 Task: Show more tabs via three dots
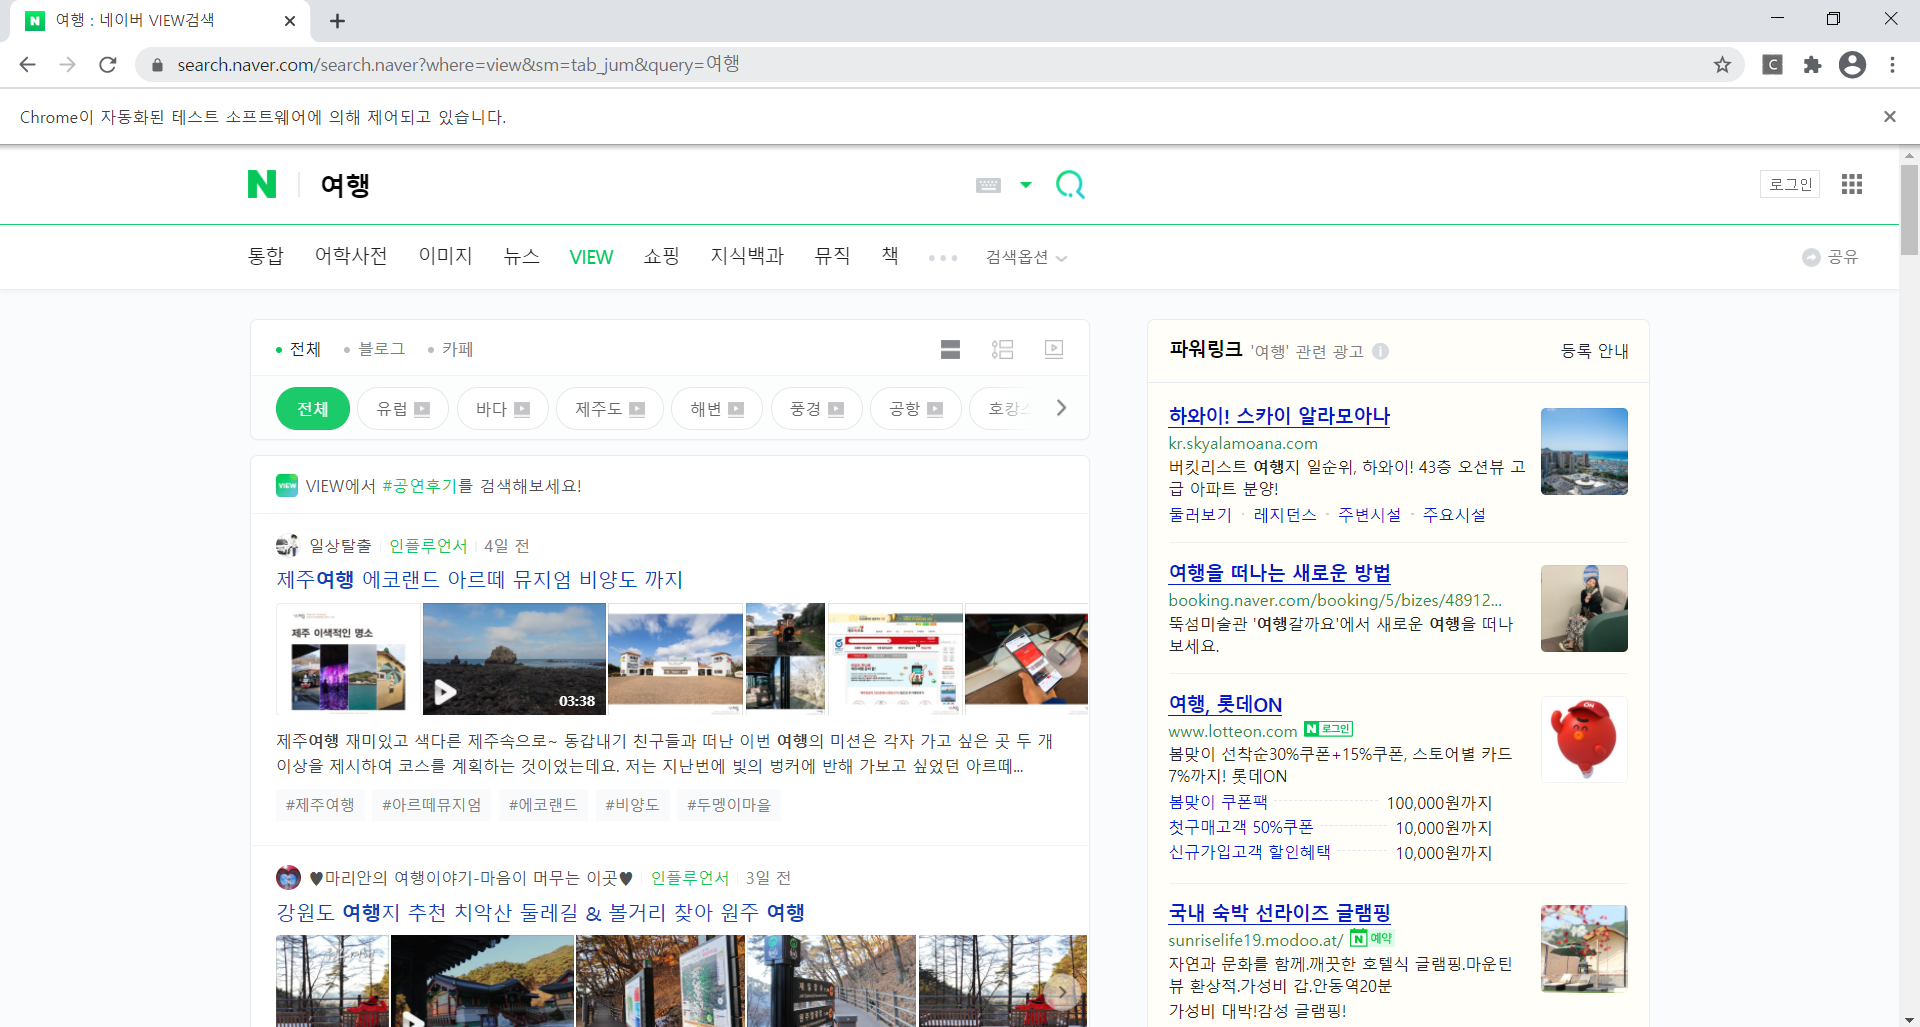943,258
